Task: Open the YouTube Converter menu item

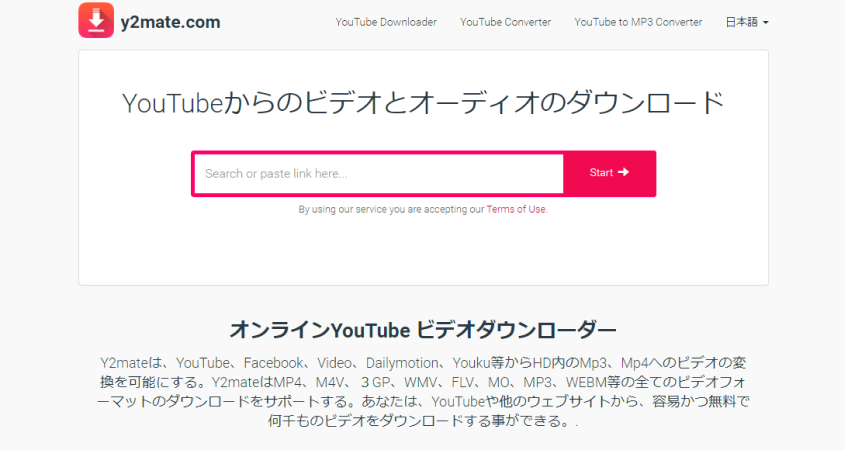Action: 505,22
